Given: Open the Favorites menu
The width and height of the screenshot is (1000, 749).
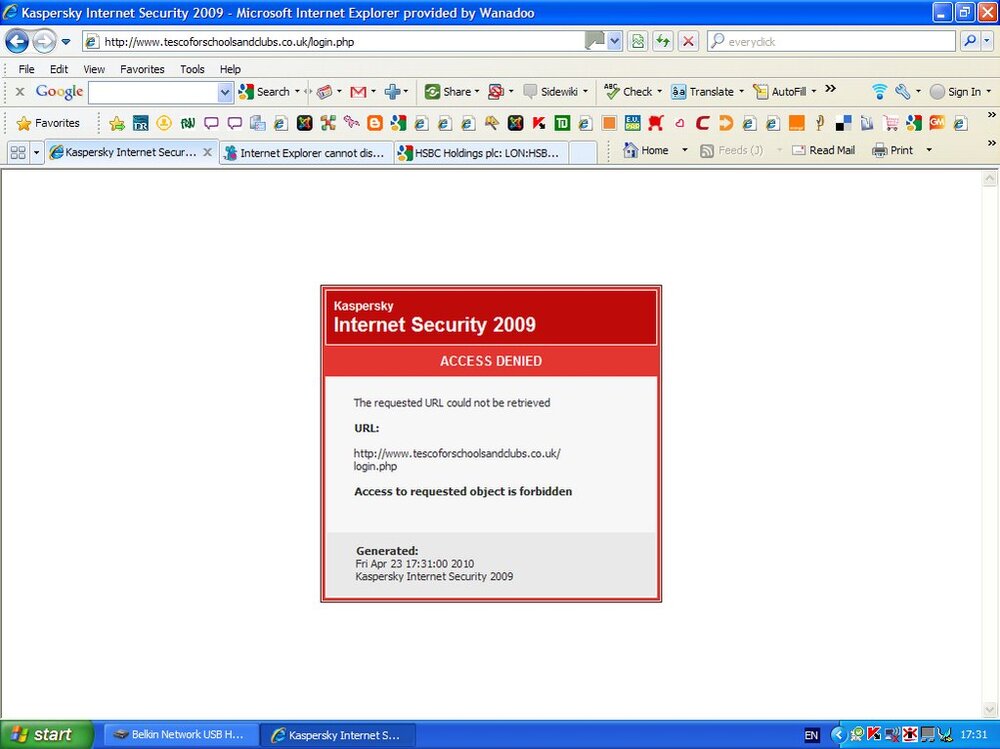Looking at the screenshot, I should pos(142,69).
